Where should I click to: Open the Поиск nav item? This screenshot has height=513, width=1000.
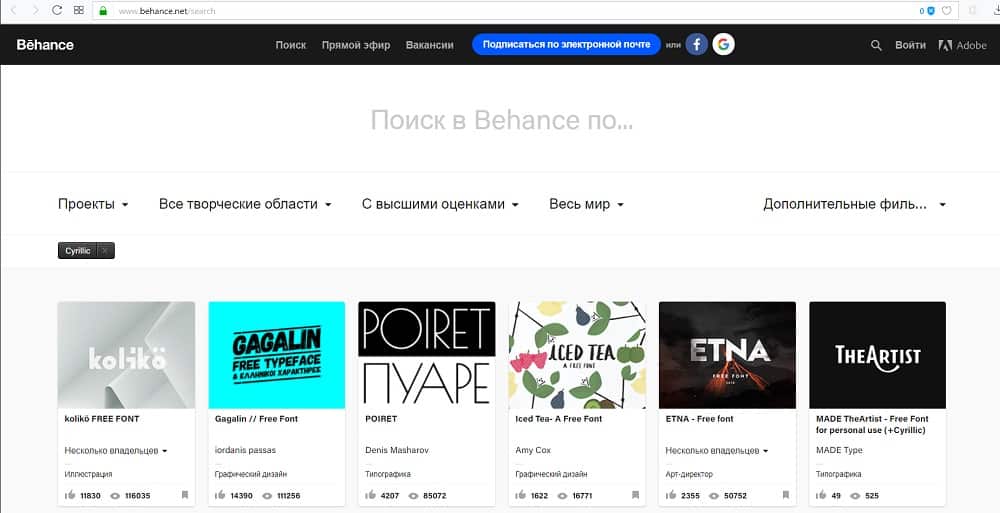click(x=291, y=45)
